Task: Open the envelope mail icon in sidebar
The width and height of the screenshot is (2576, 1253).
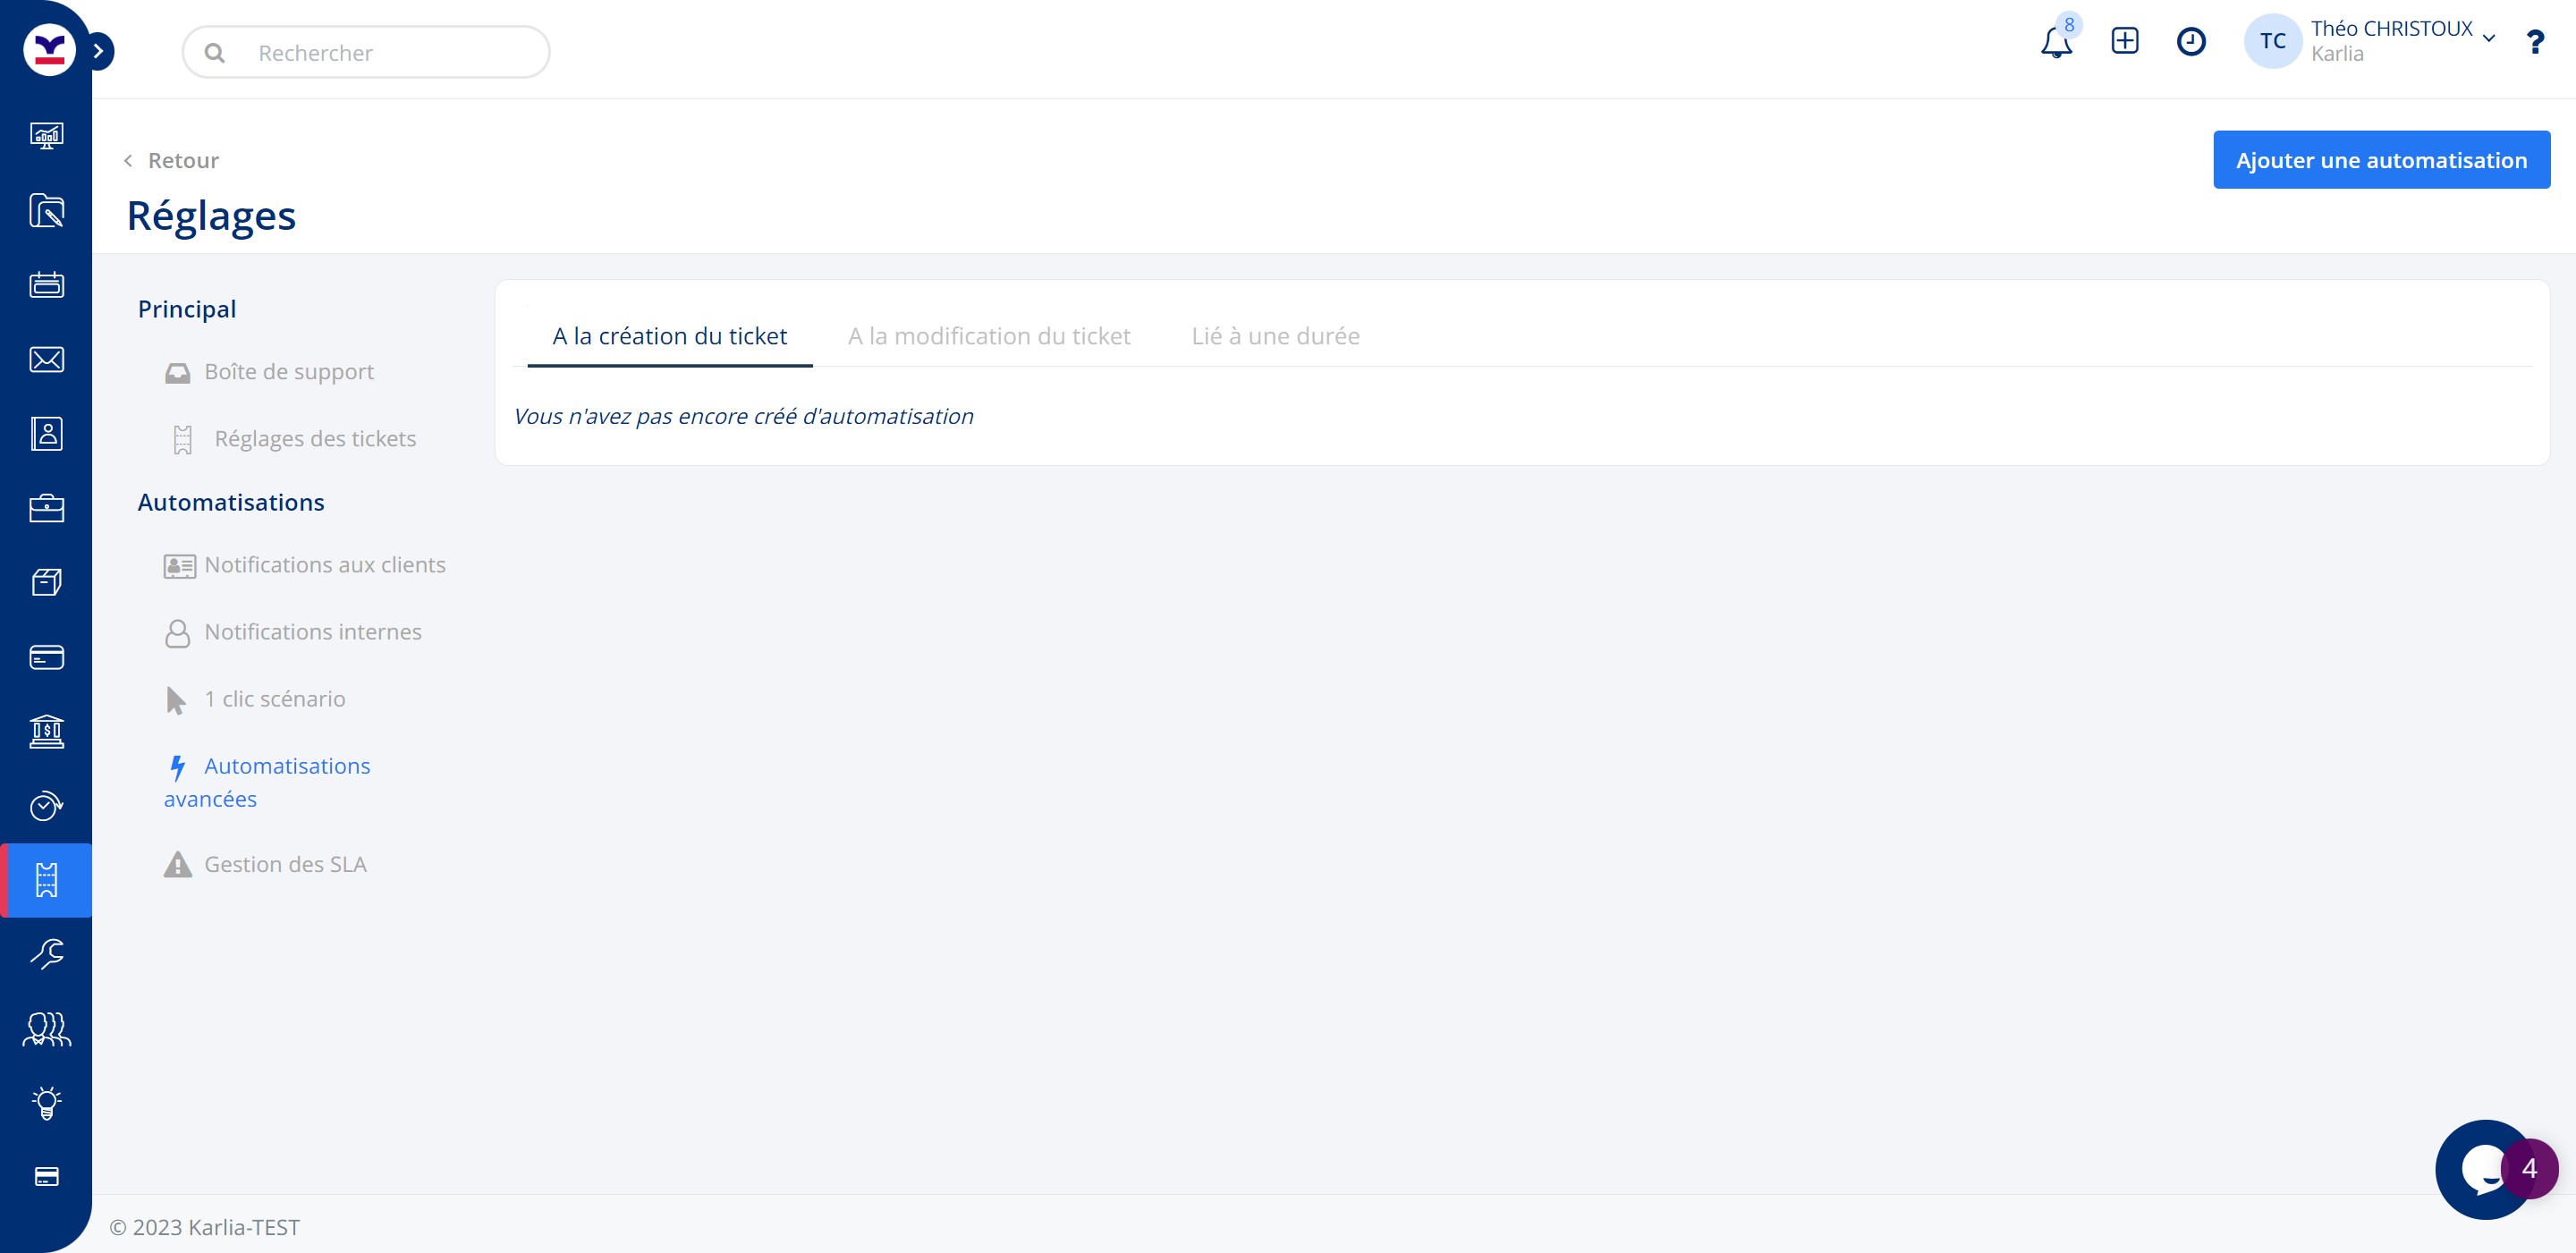Action: pos(46,359)
